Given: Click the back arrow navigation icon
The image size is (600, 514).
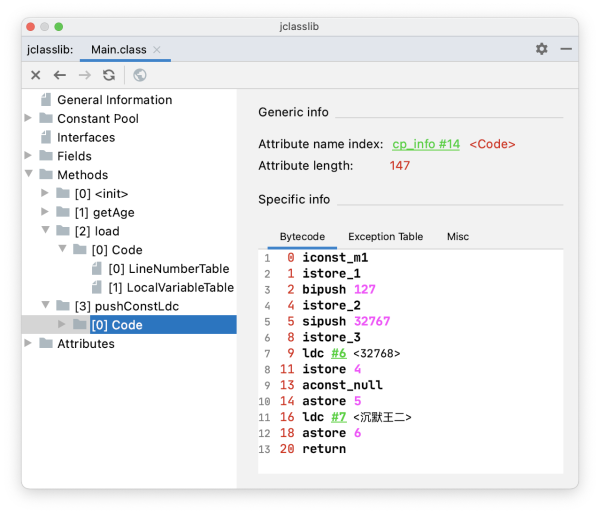Looking at the screenshot, I should coord(60,75).
